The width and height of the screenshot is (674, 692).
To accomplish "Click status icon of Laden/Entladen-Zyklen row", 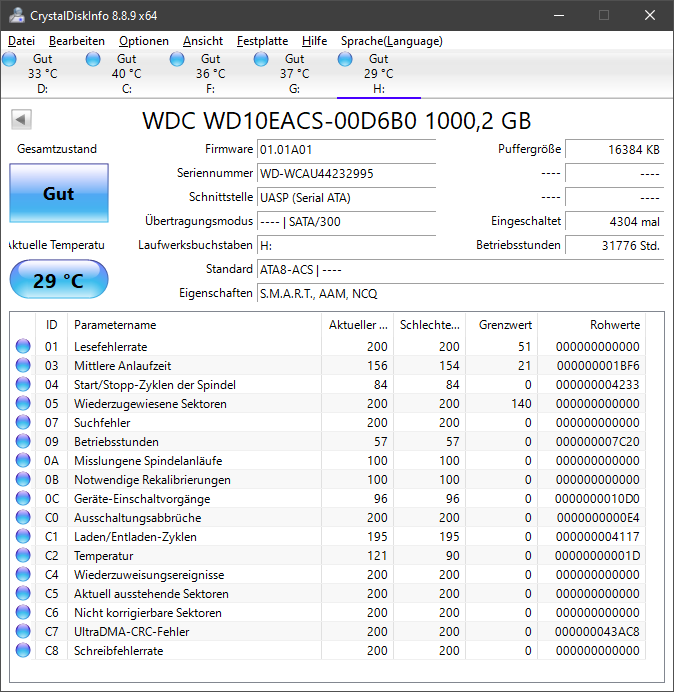I will (23, 537).
